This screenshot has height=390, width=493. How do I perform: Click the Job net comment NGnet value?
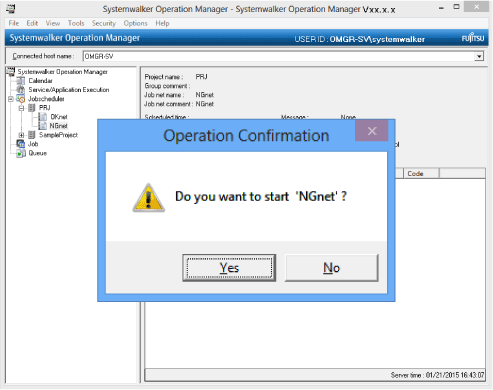tap(205, 104)
